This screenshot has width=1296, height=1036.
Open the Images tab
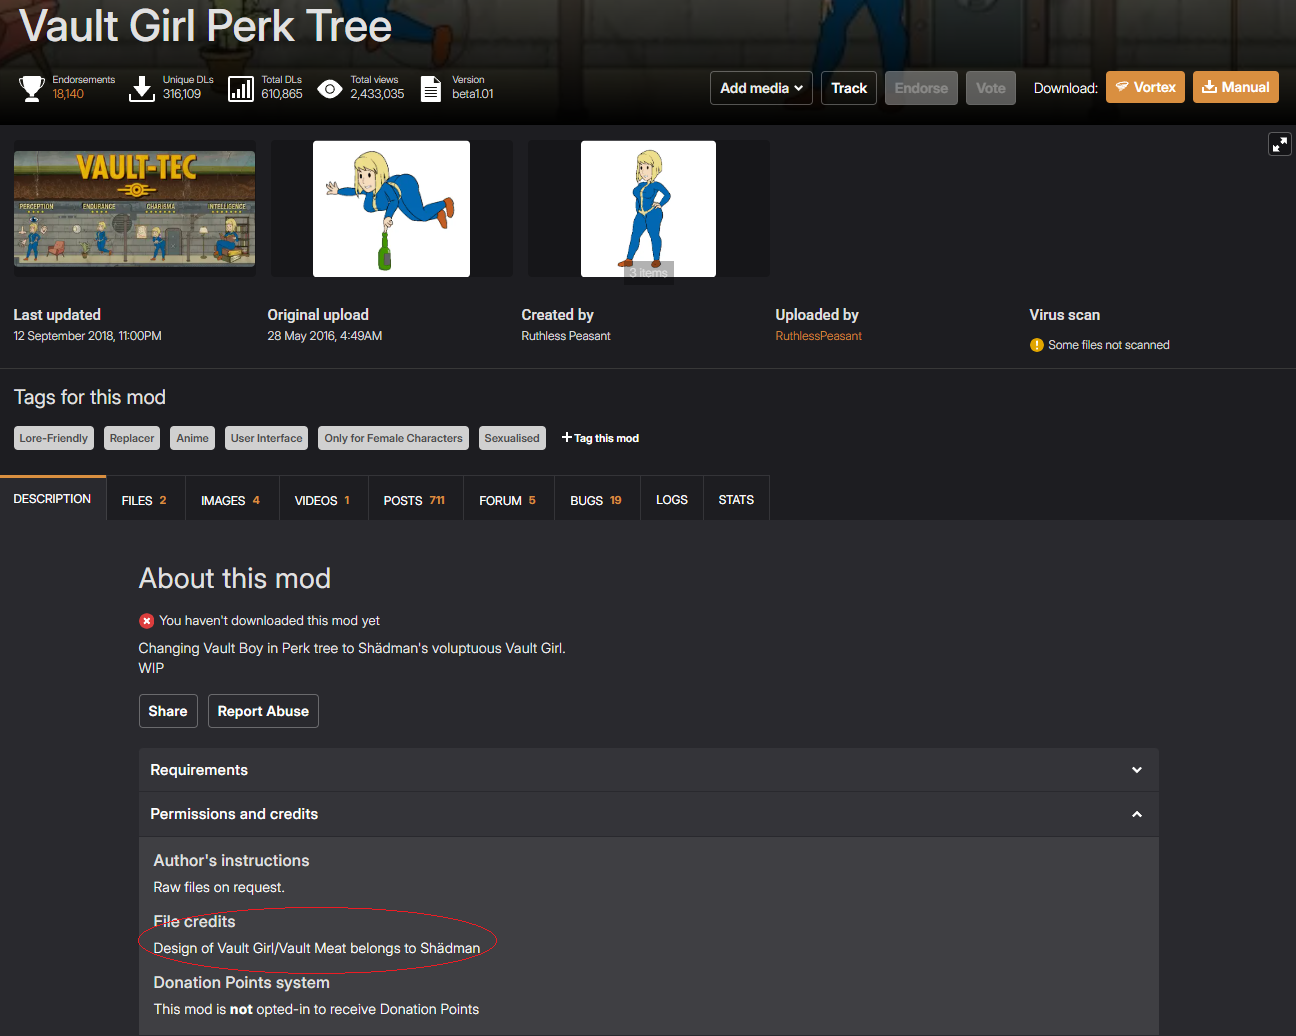pyautogui.click(x=230, y=500)
